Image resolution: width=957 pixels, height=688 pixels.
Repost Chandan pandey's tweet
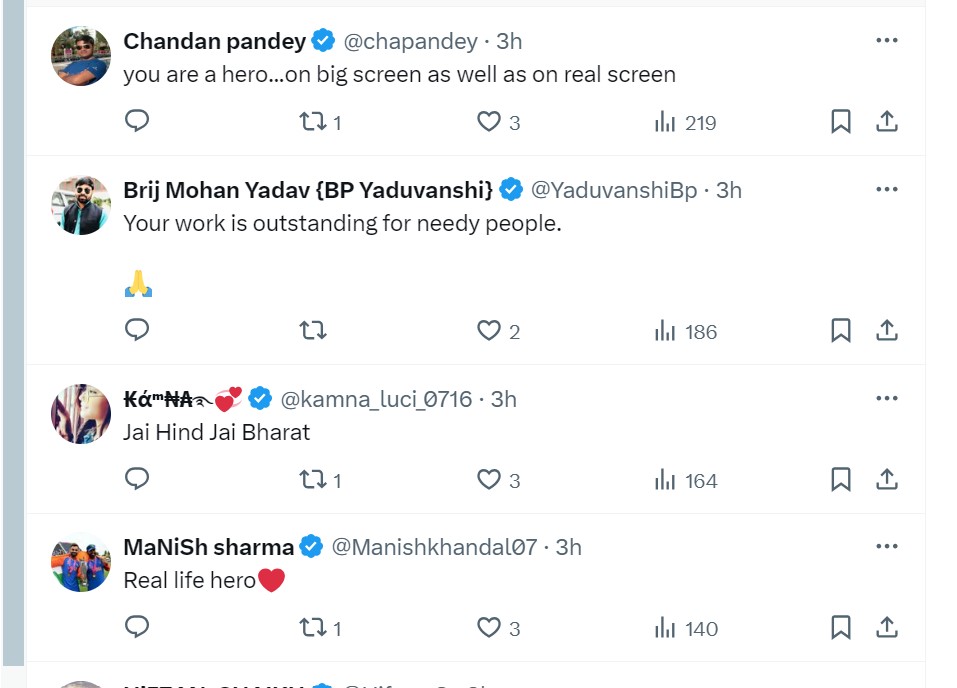[313, 122]
